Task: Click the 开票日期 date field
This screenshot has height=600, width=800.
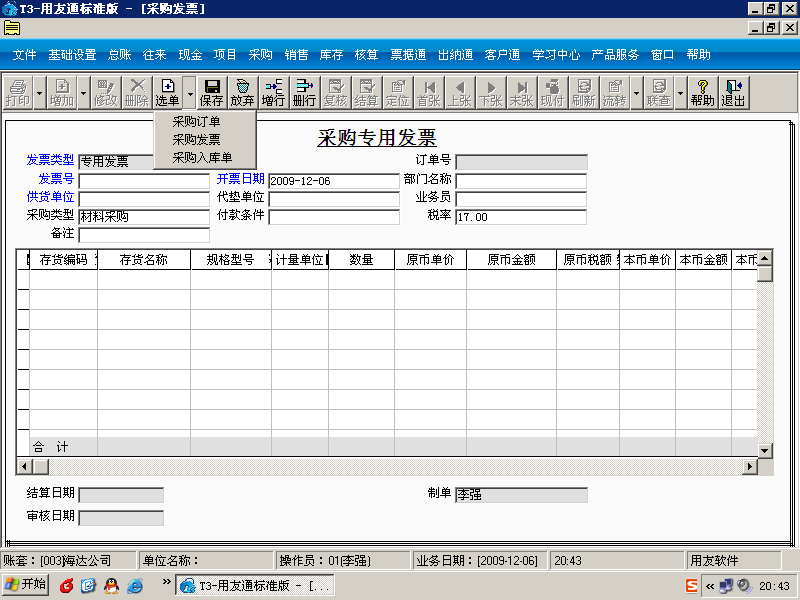Action: click(334, 181)
